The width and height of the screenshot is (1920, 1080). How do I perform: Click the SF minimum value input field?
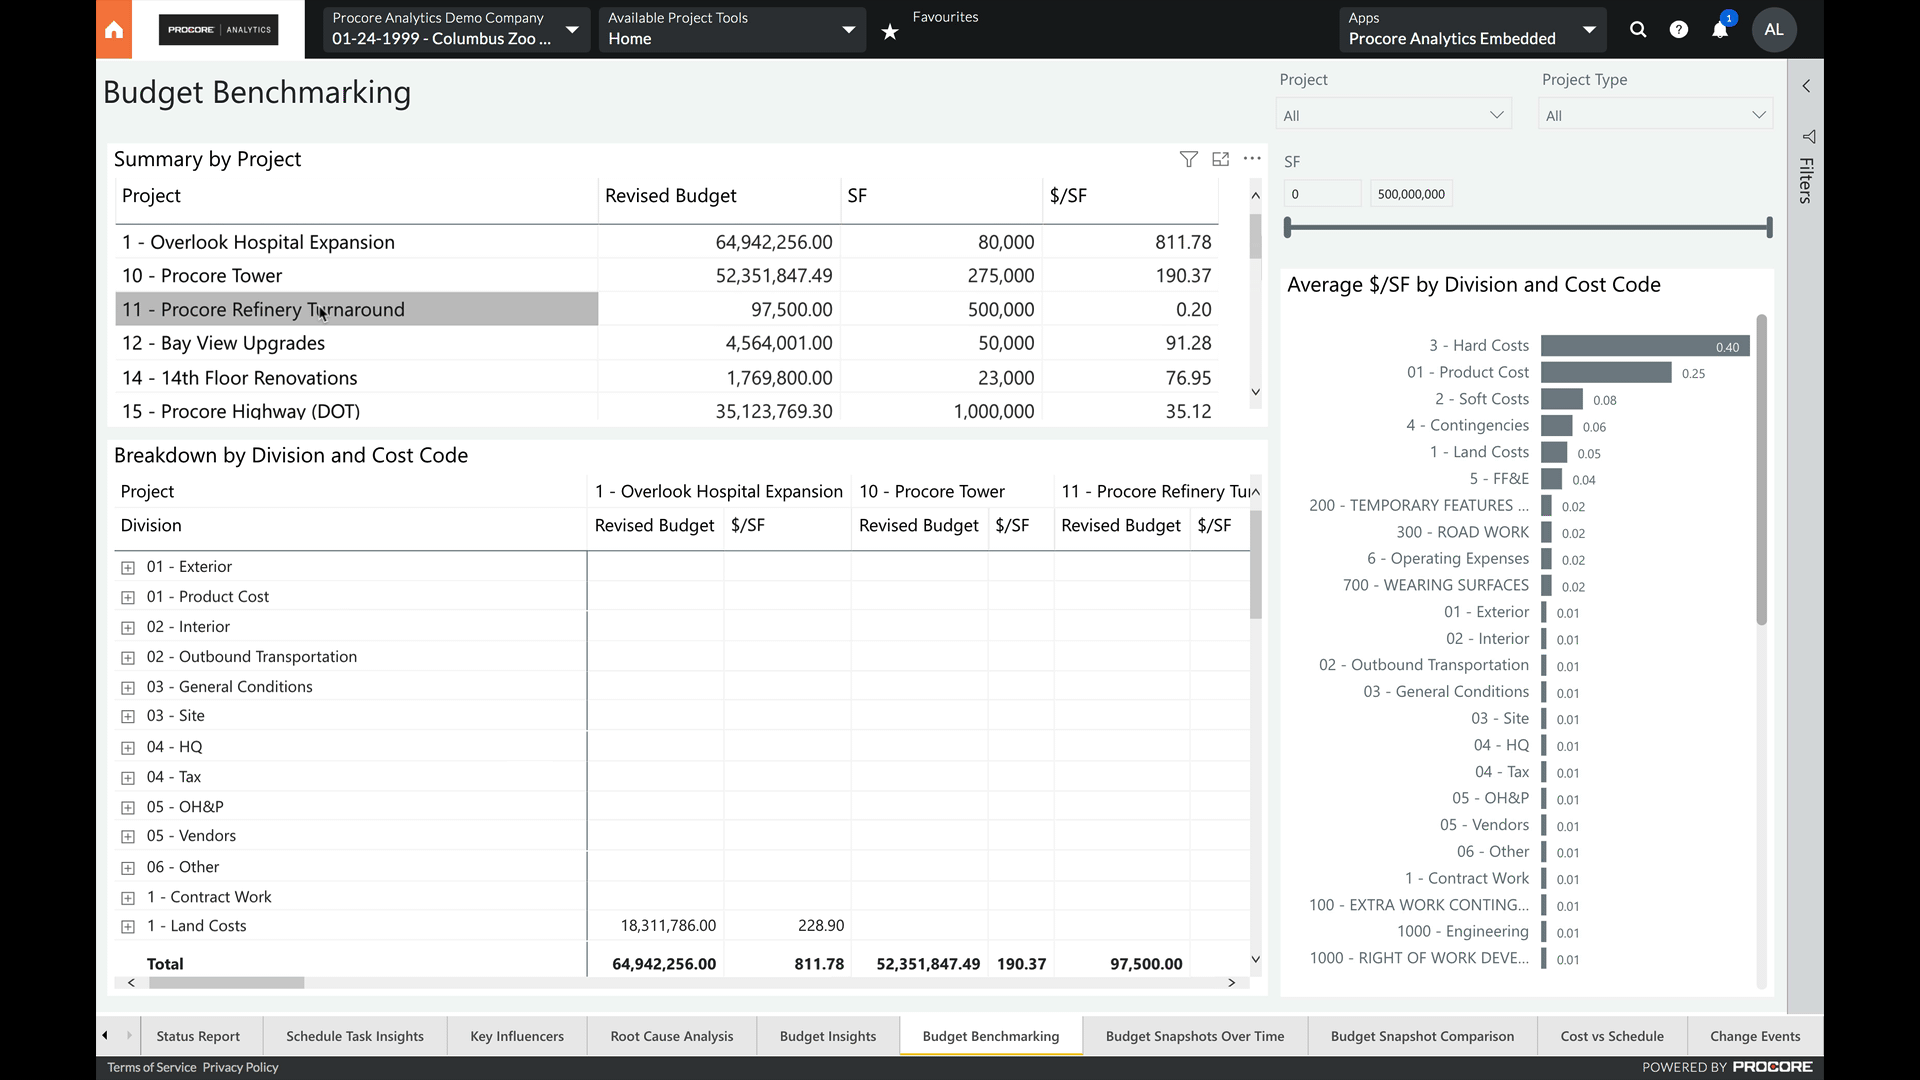point(1322,194)
